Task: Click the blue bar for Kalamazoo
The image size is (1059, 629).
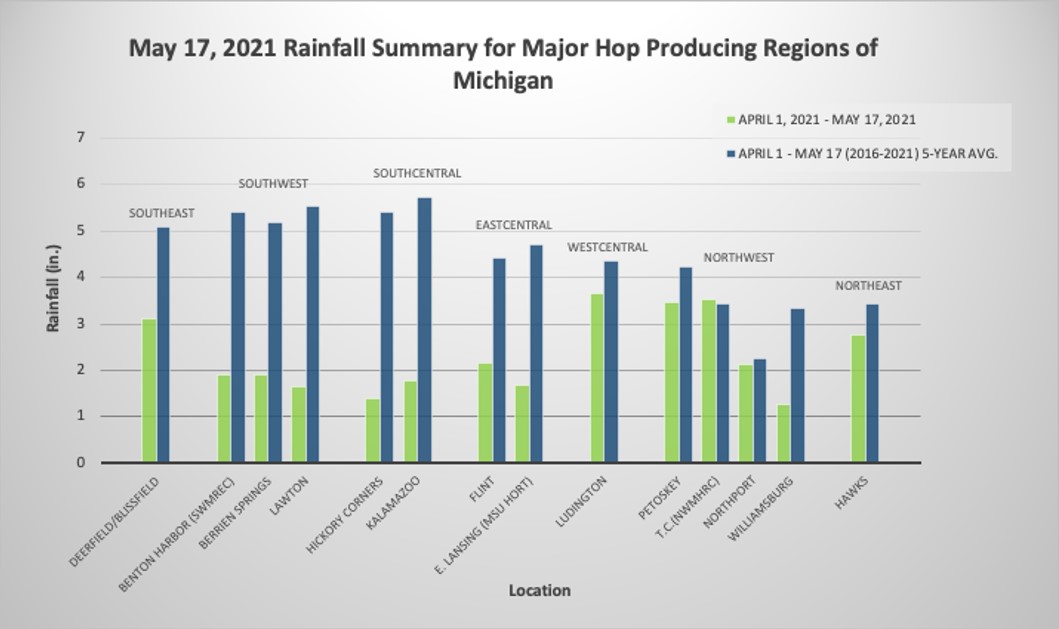Action: point(425,330)
